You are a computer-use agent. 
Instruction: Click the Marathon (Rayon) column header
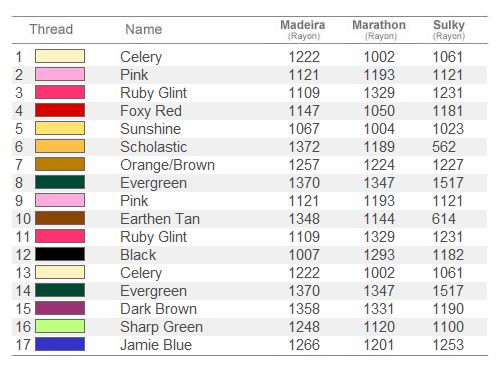click(x=379, y=30)
